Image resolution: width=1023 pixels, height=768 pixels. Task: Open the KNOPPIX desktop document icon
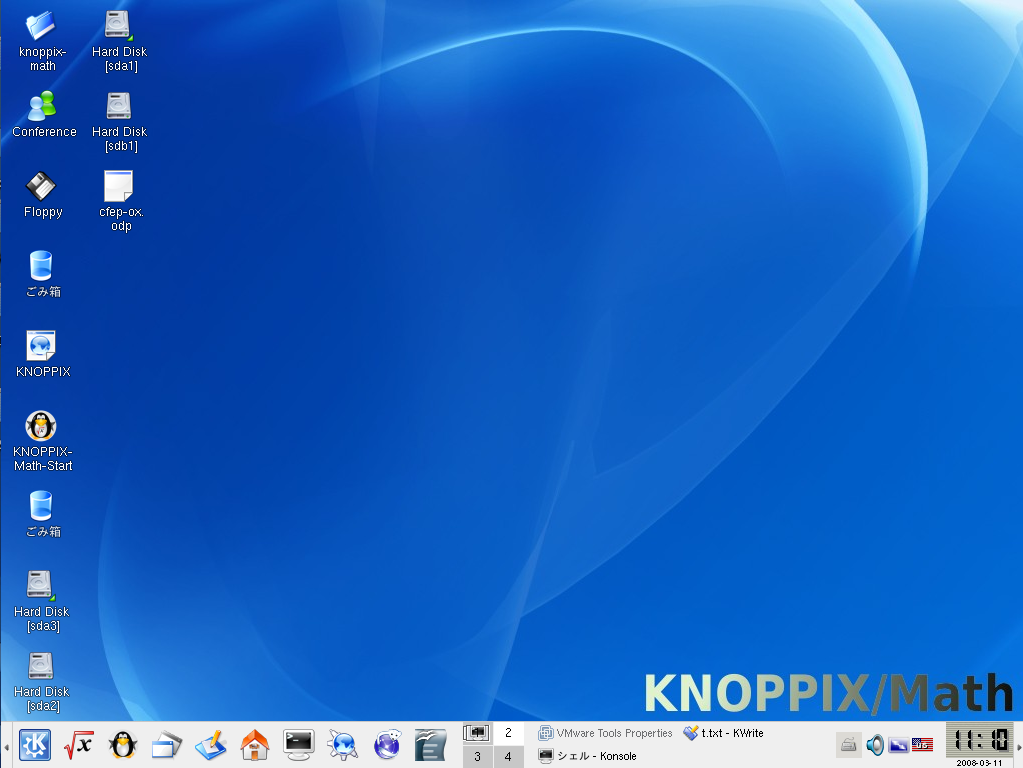[42, 354]
